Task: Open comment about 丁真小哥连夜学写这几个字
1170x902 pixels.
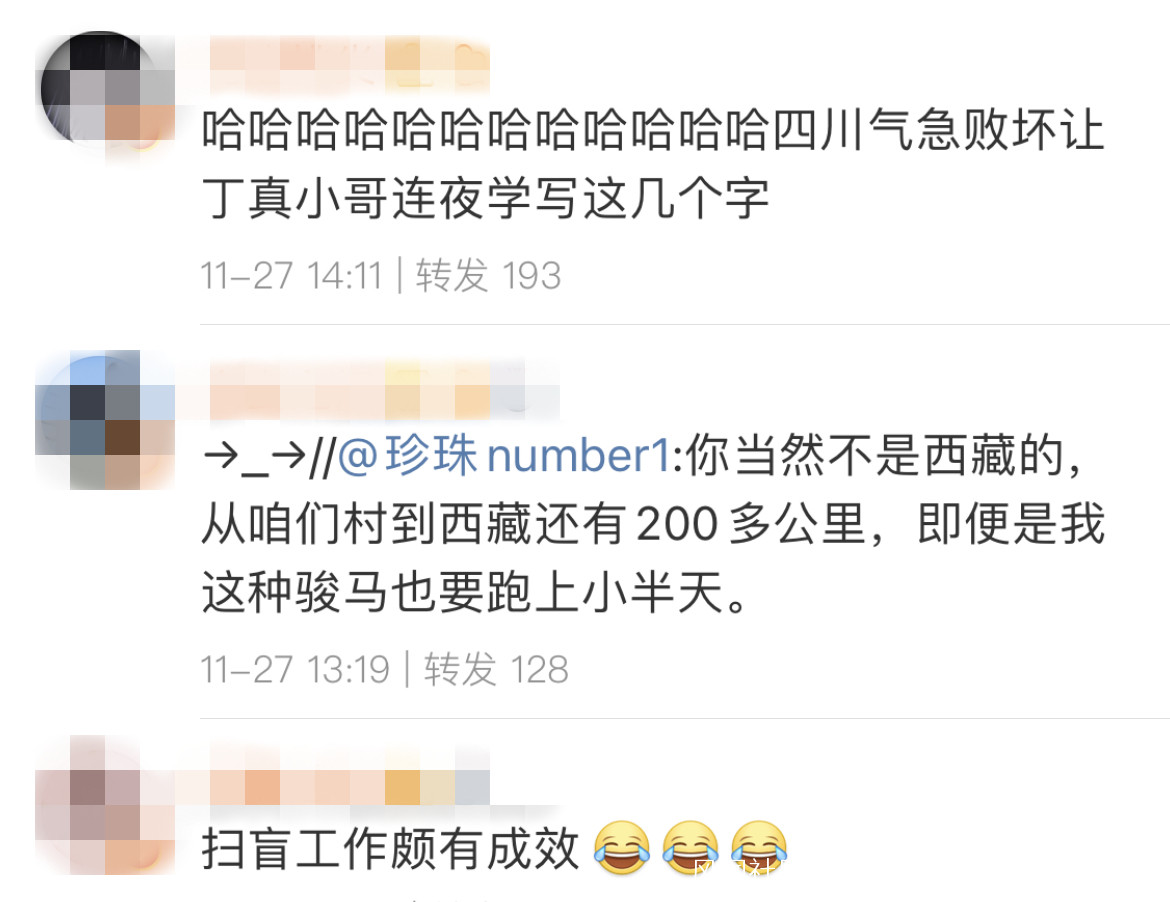Action: 653,164
